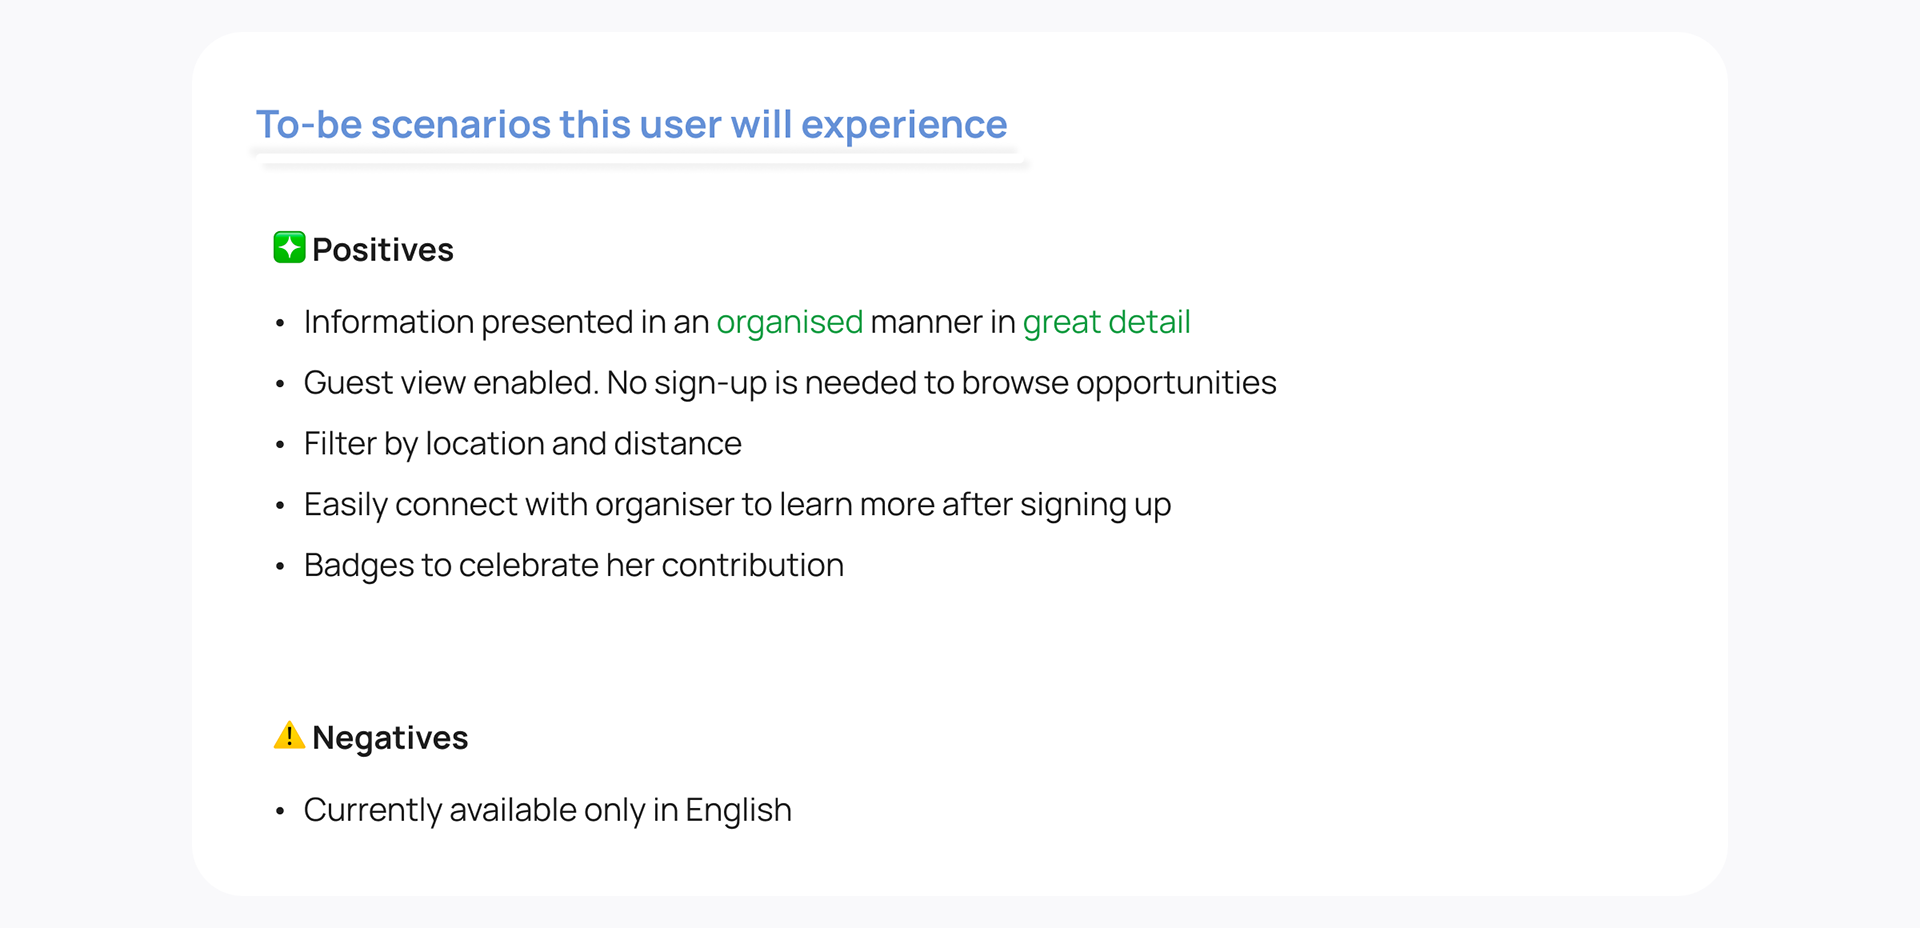Click the bullet dot before 'Badges to celebrate'
This screenshot has height=928, width=1920.
(x=280, y=567)
